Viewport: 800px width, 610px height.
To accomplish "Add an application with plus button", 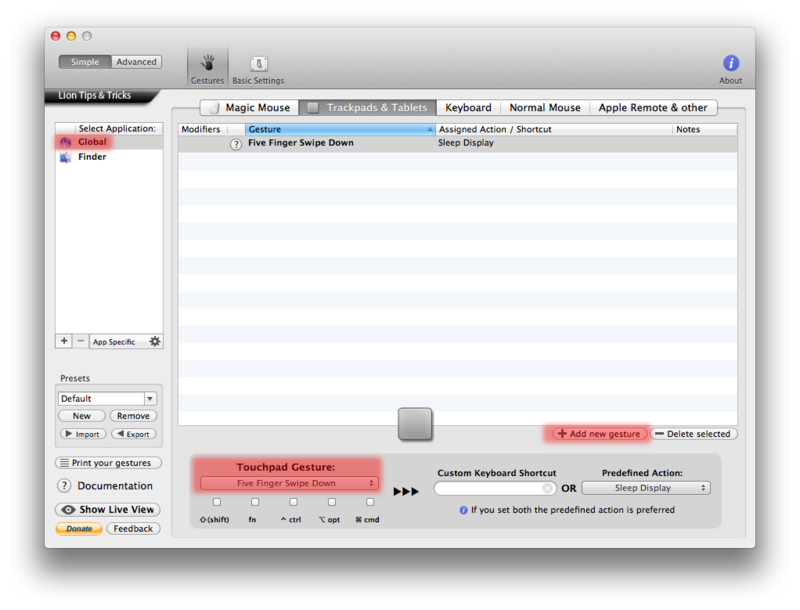I will click(x=64, y=341).
